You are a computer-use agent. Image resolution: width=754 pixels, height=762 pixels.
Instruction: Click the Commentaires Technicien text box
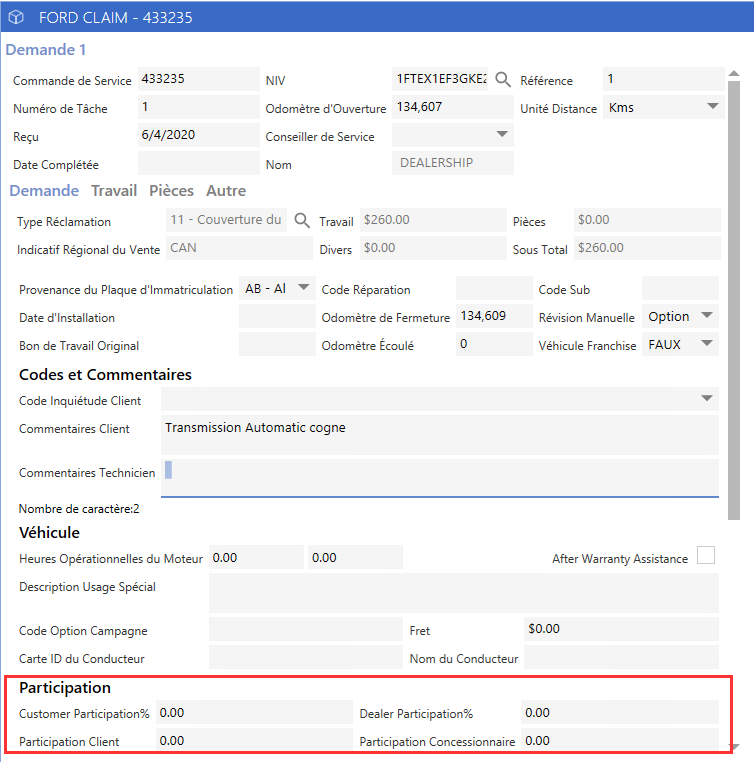[440, 478]
